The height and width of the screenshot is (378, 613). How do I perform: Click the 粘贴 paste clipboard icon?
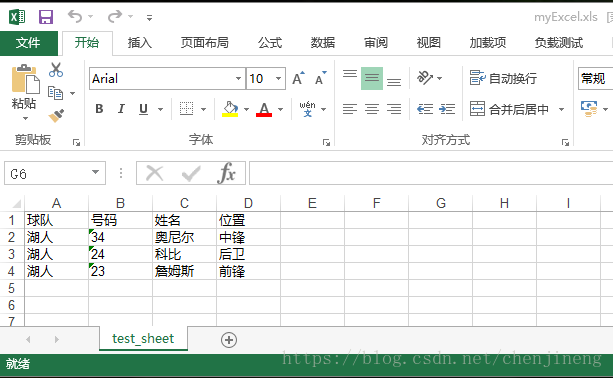click(25, 79)
